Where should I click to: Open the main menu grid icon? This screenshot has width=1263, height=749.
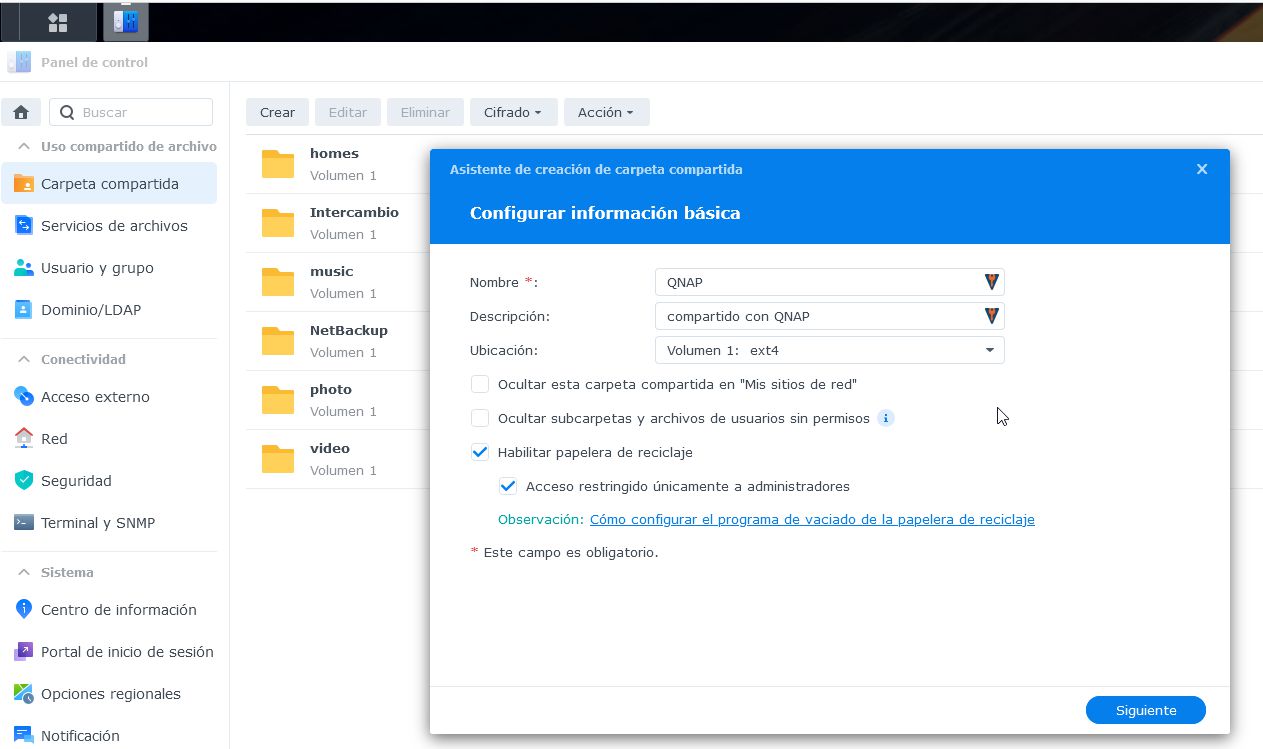coord(58,22)
